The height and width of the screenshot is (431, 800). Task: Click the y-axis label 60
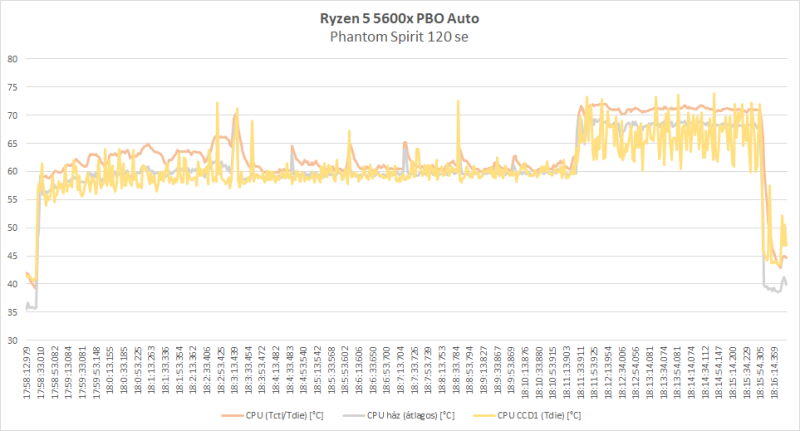(x=12, y=171)
